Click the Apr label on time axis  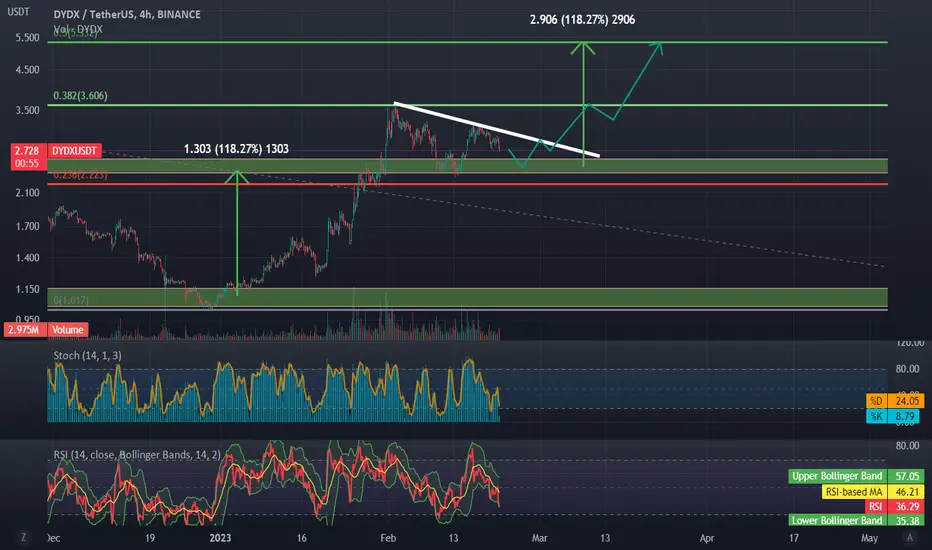click(707, 538)
